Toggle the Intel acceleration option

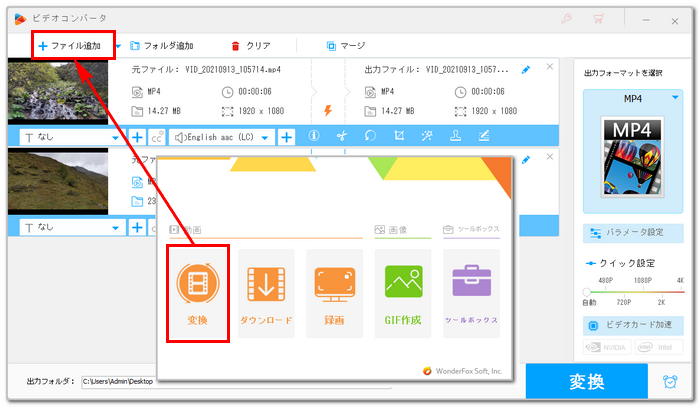coord(659,347)
